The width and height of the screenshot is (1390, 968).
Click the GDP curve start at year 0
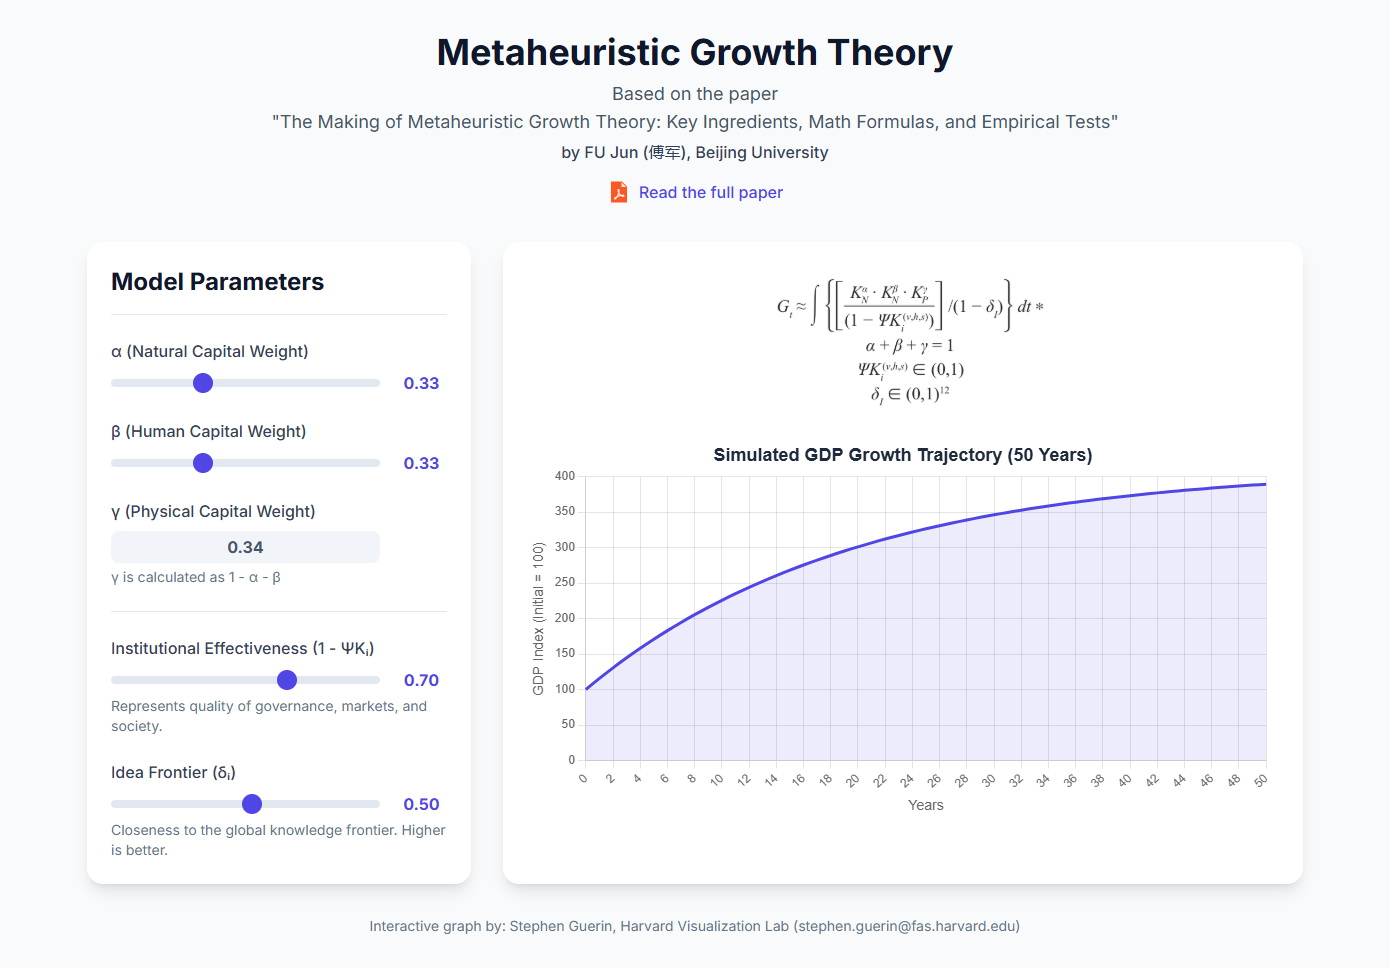(586, 689)
